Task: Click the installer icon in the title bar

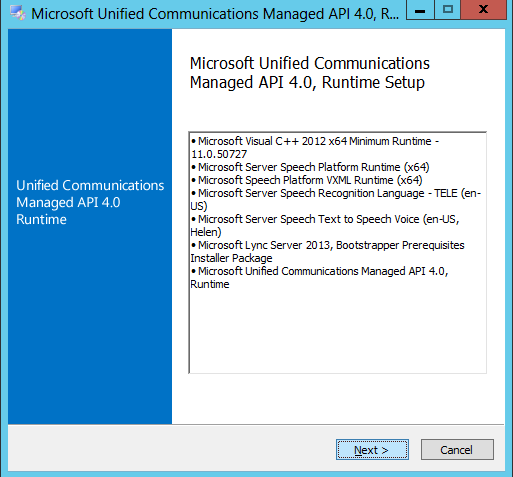Action: 18,13
